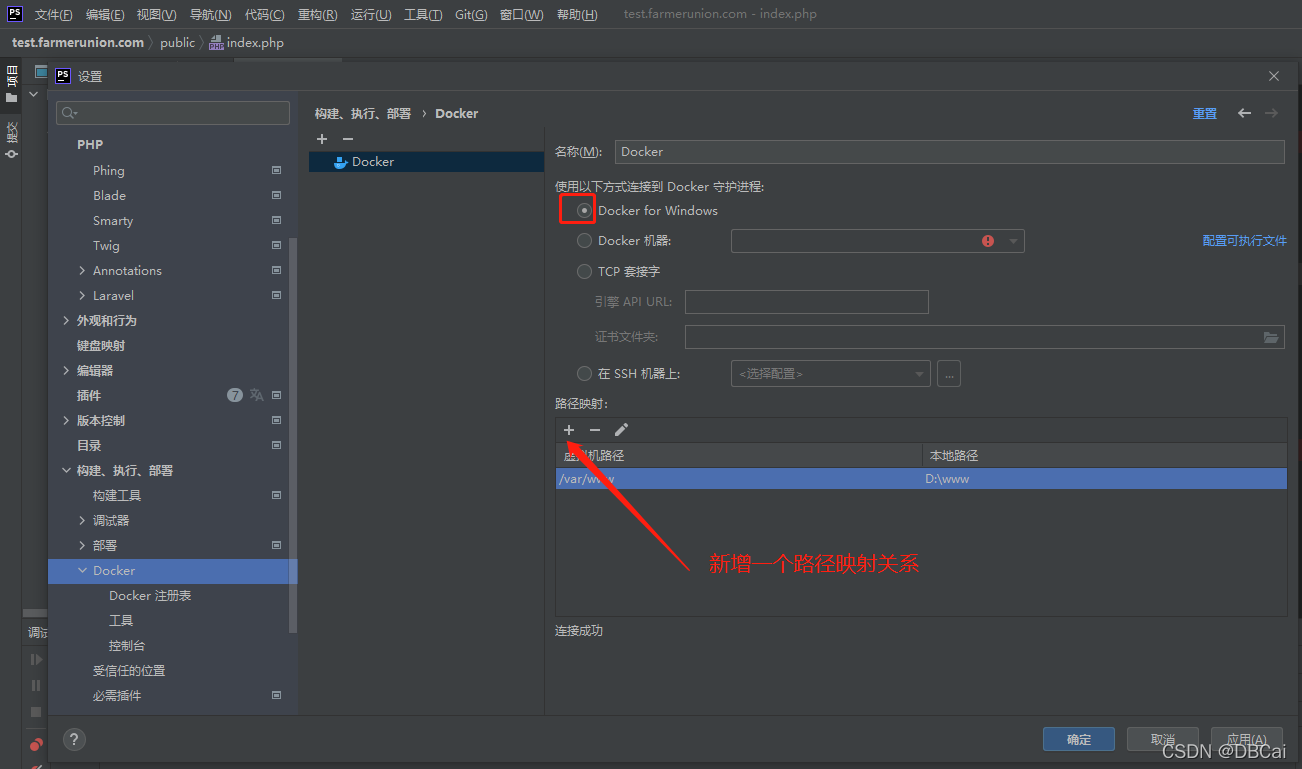Open the 受信任的位置 settings page
Image resolution: width=1302 pixels, height=769 pixels.
click(x=129, y=671)
